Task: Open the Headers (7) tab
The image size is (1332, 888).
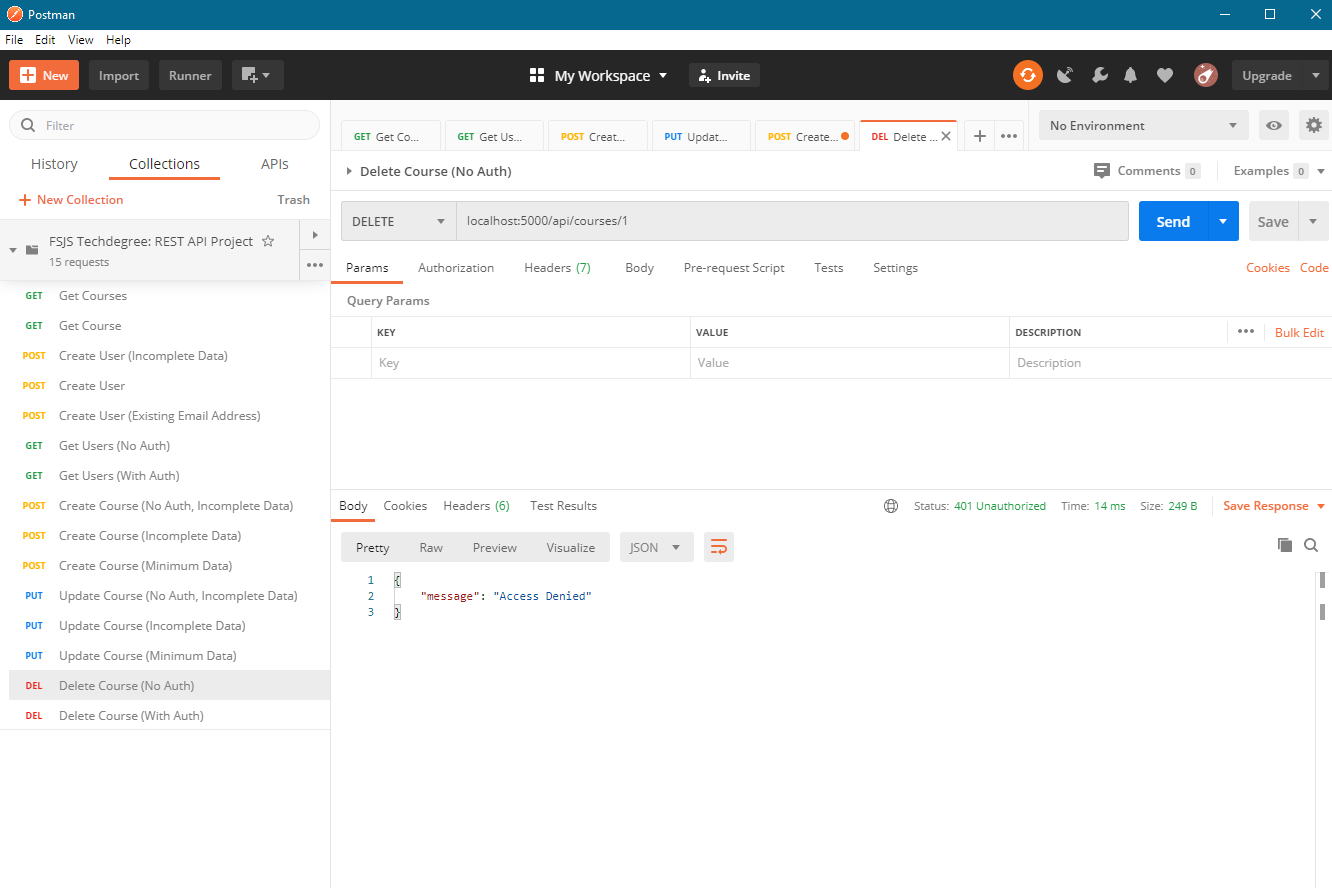Action: click(557, 267)
